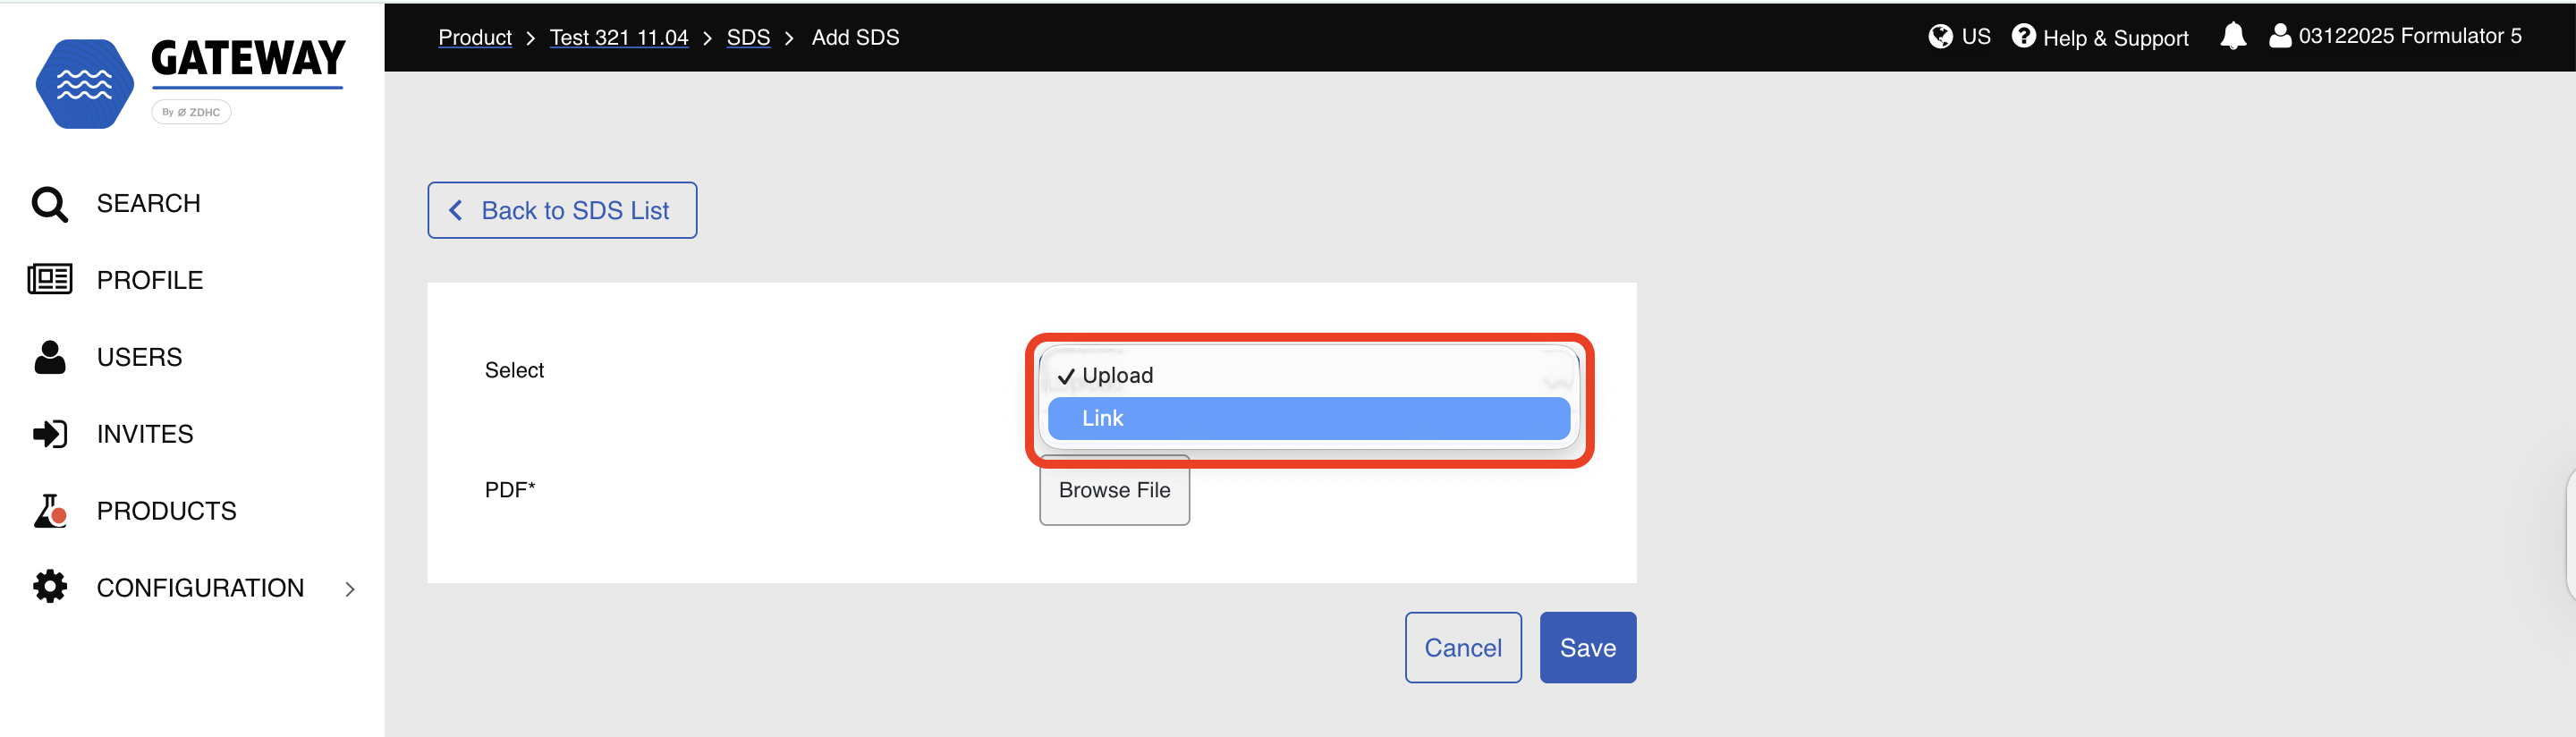This screenshot has width=2576, height=737.
Task: Go to the Product breadcrumb link
Action: tap(475, 38)
